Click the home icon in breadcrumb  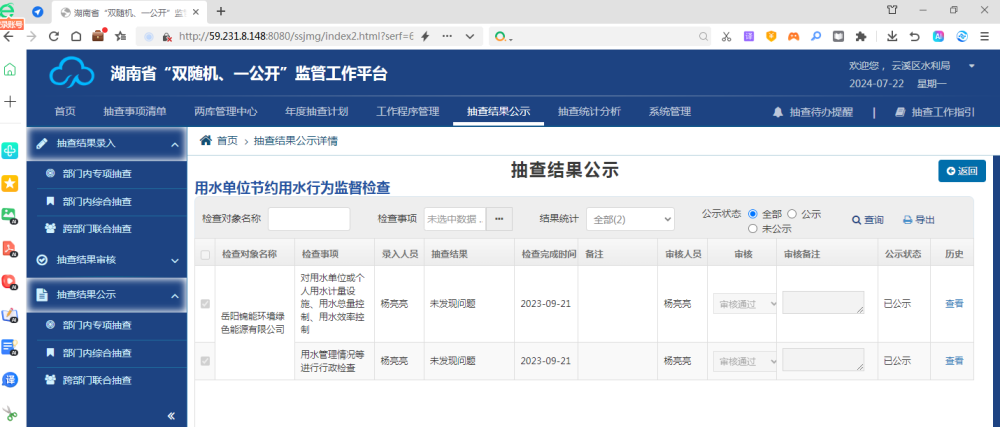pyautogui.click(x=206, y=141)
